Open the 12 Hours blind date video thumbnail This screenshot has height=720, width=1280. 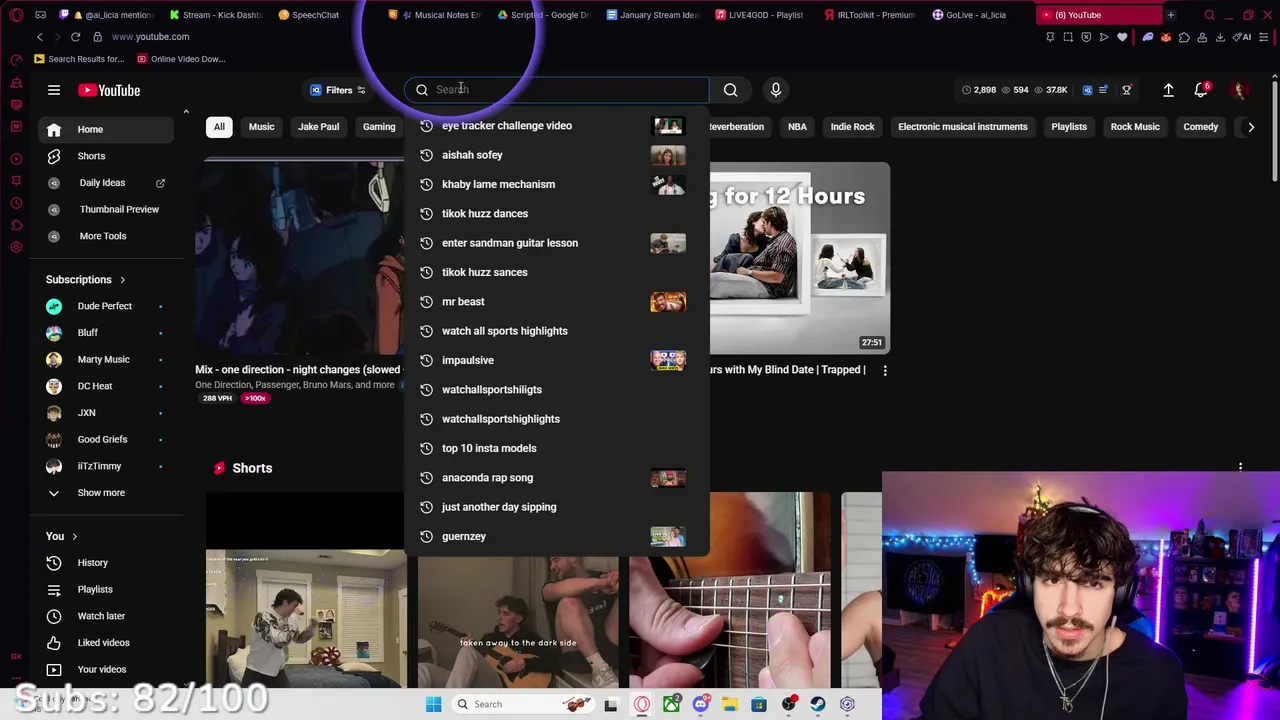click(x=799, y=258)
